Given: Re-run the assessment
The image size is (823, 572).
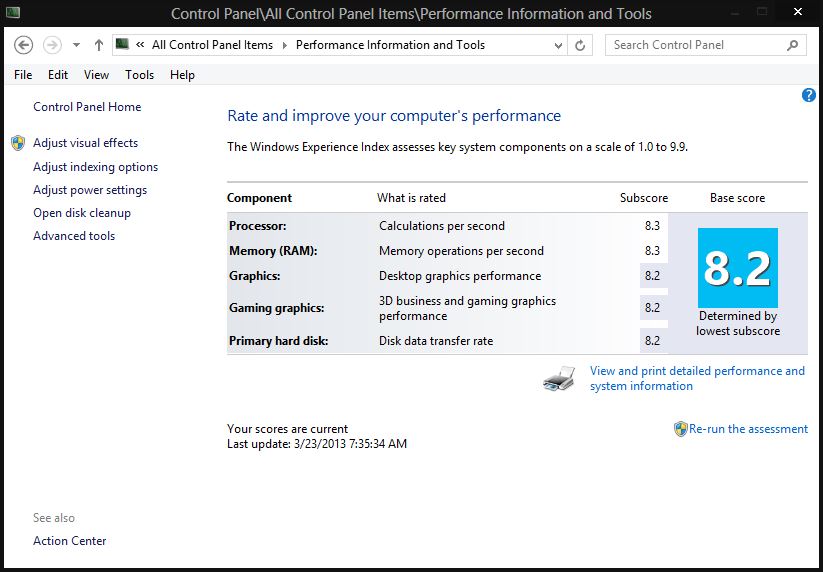Looking at the screenshot, I should pos(748,429).
